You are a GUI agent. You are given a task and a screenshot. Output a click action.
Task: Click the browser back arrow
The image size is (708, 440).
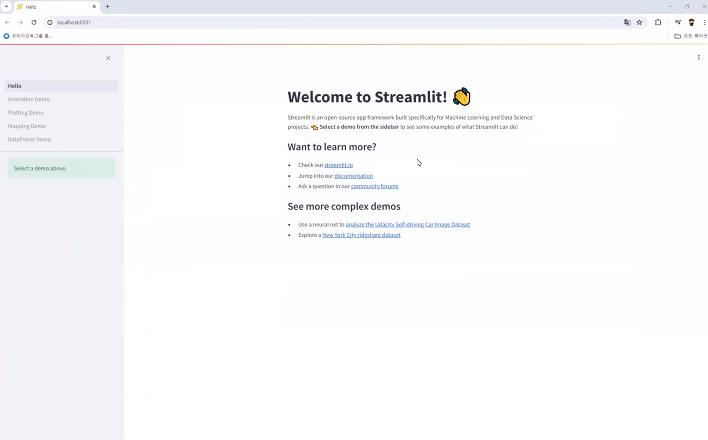pos(7,22)
